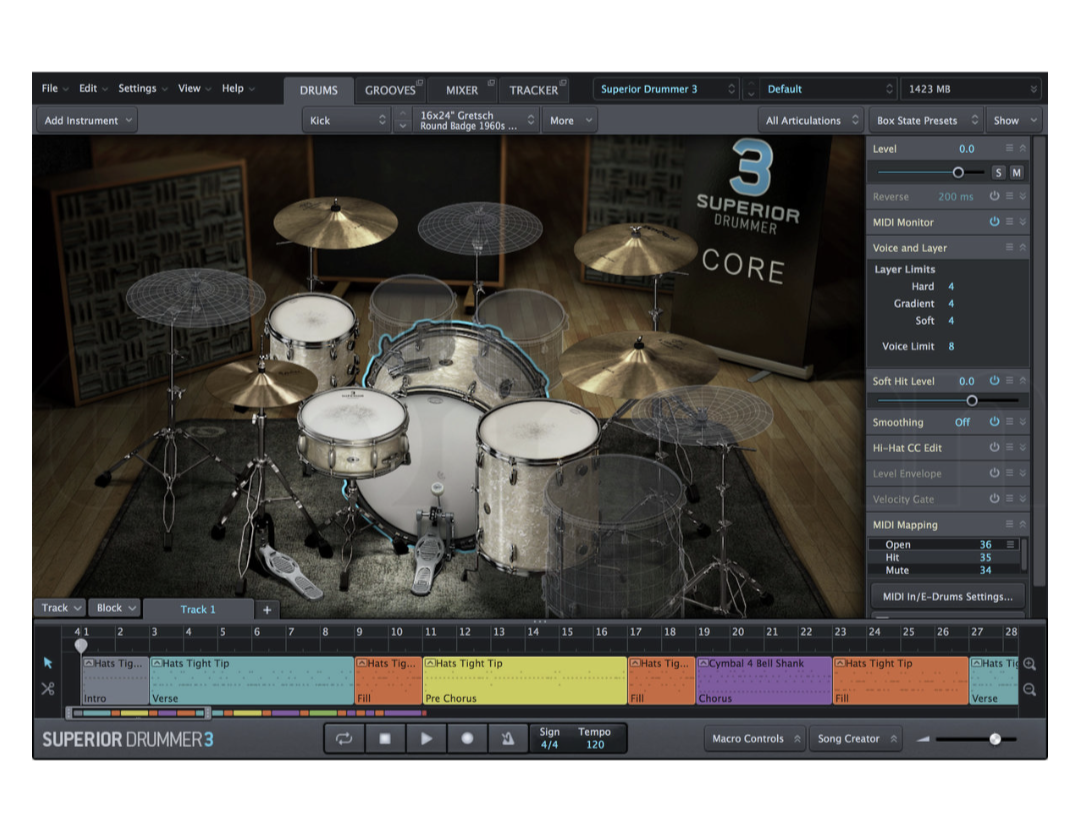Toggle the metronome icon
Image resolution: width=1080 pixels, height=839 pixels.
[x=508, y=738]
